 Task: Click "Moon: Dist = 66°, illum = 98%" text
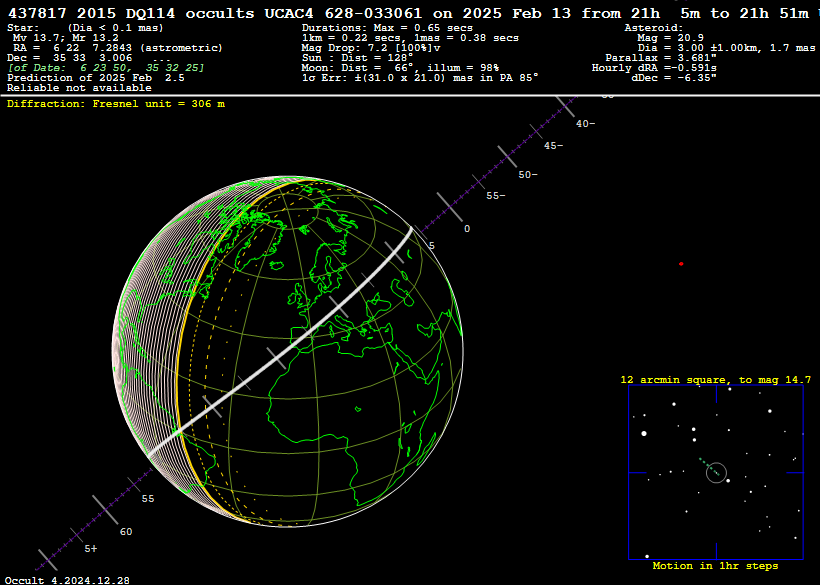pos(400,67)
